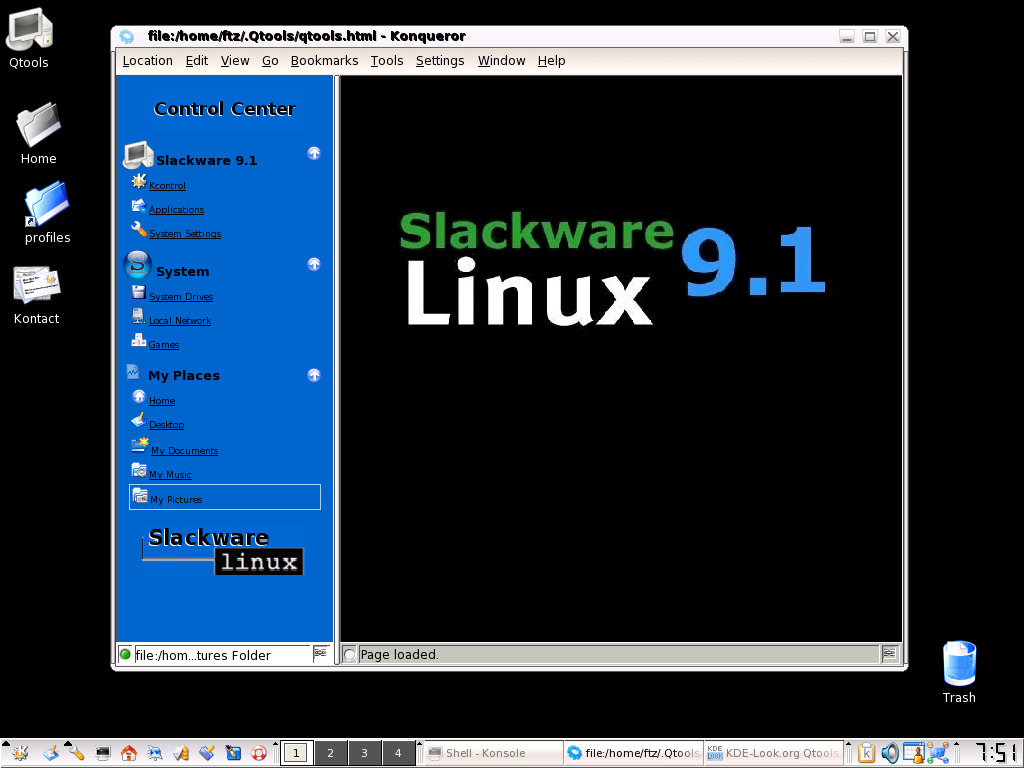
Task: Follow the My Documents link
Action: (x=184, y=451)
